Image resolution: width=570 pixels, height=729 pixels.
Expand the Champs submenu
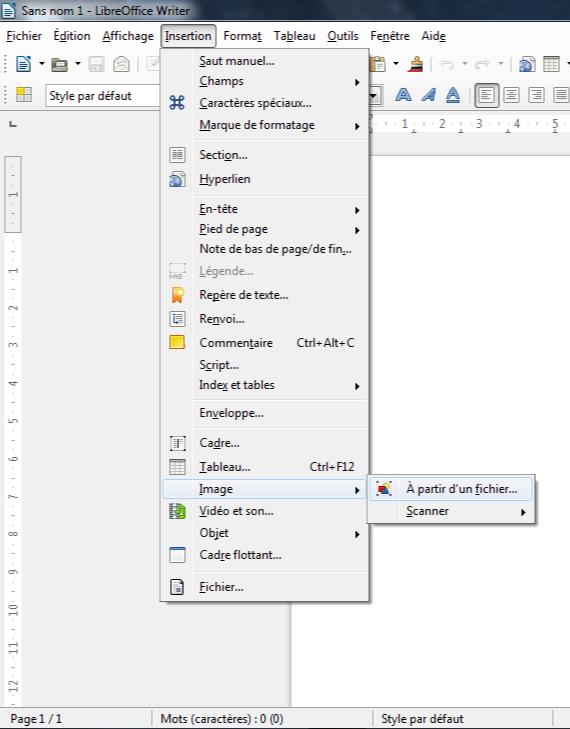click(266, 81)
